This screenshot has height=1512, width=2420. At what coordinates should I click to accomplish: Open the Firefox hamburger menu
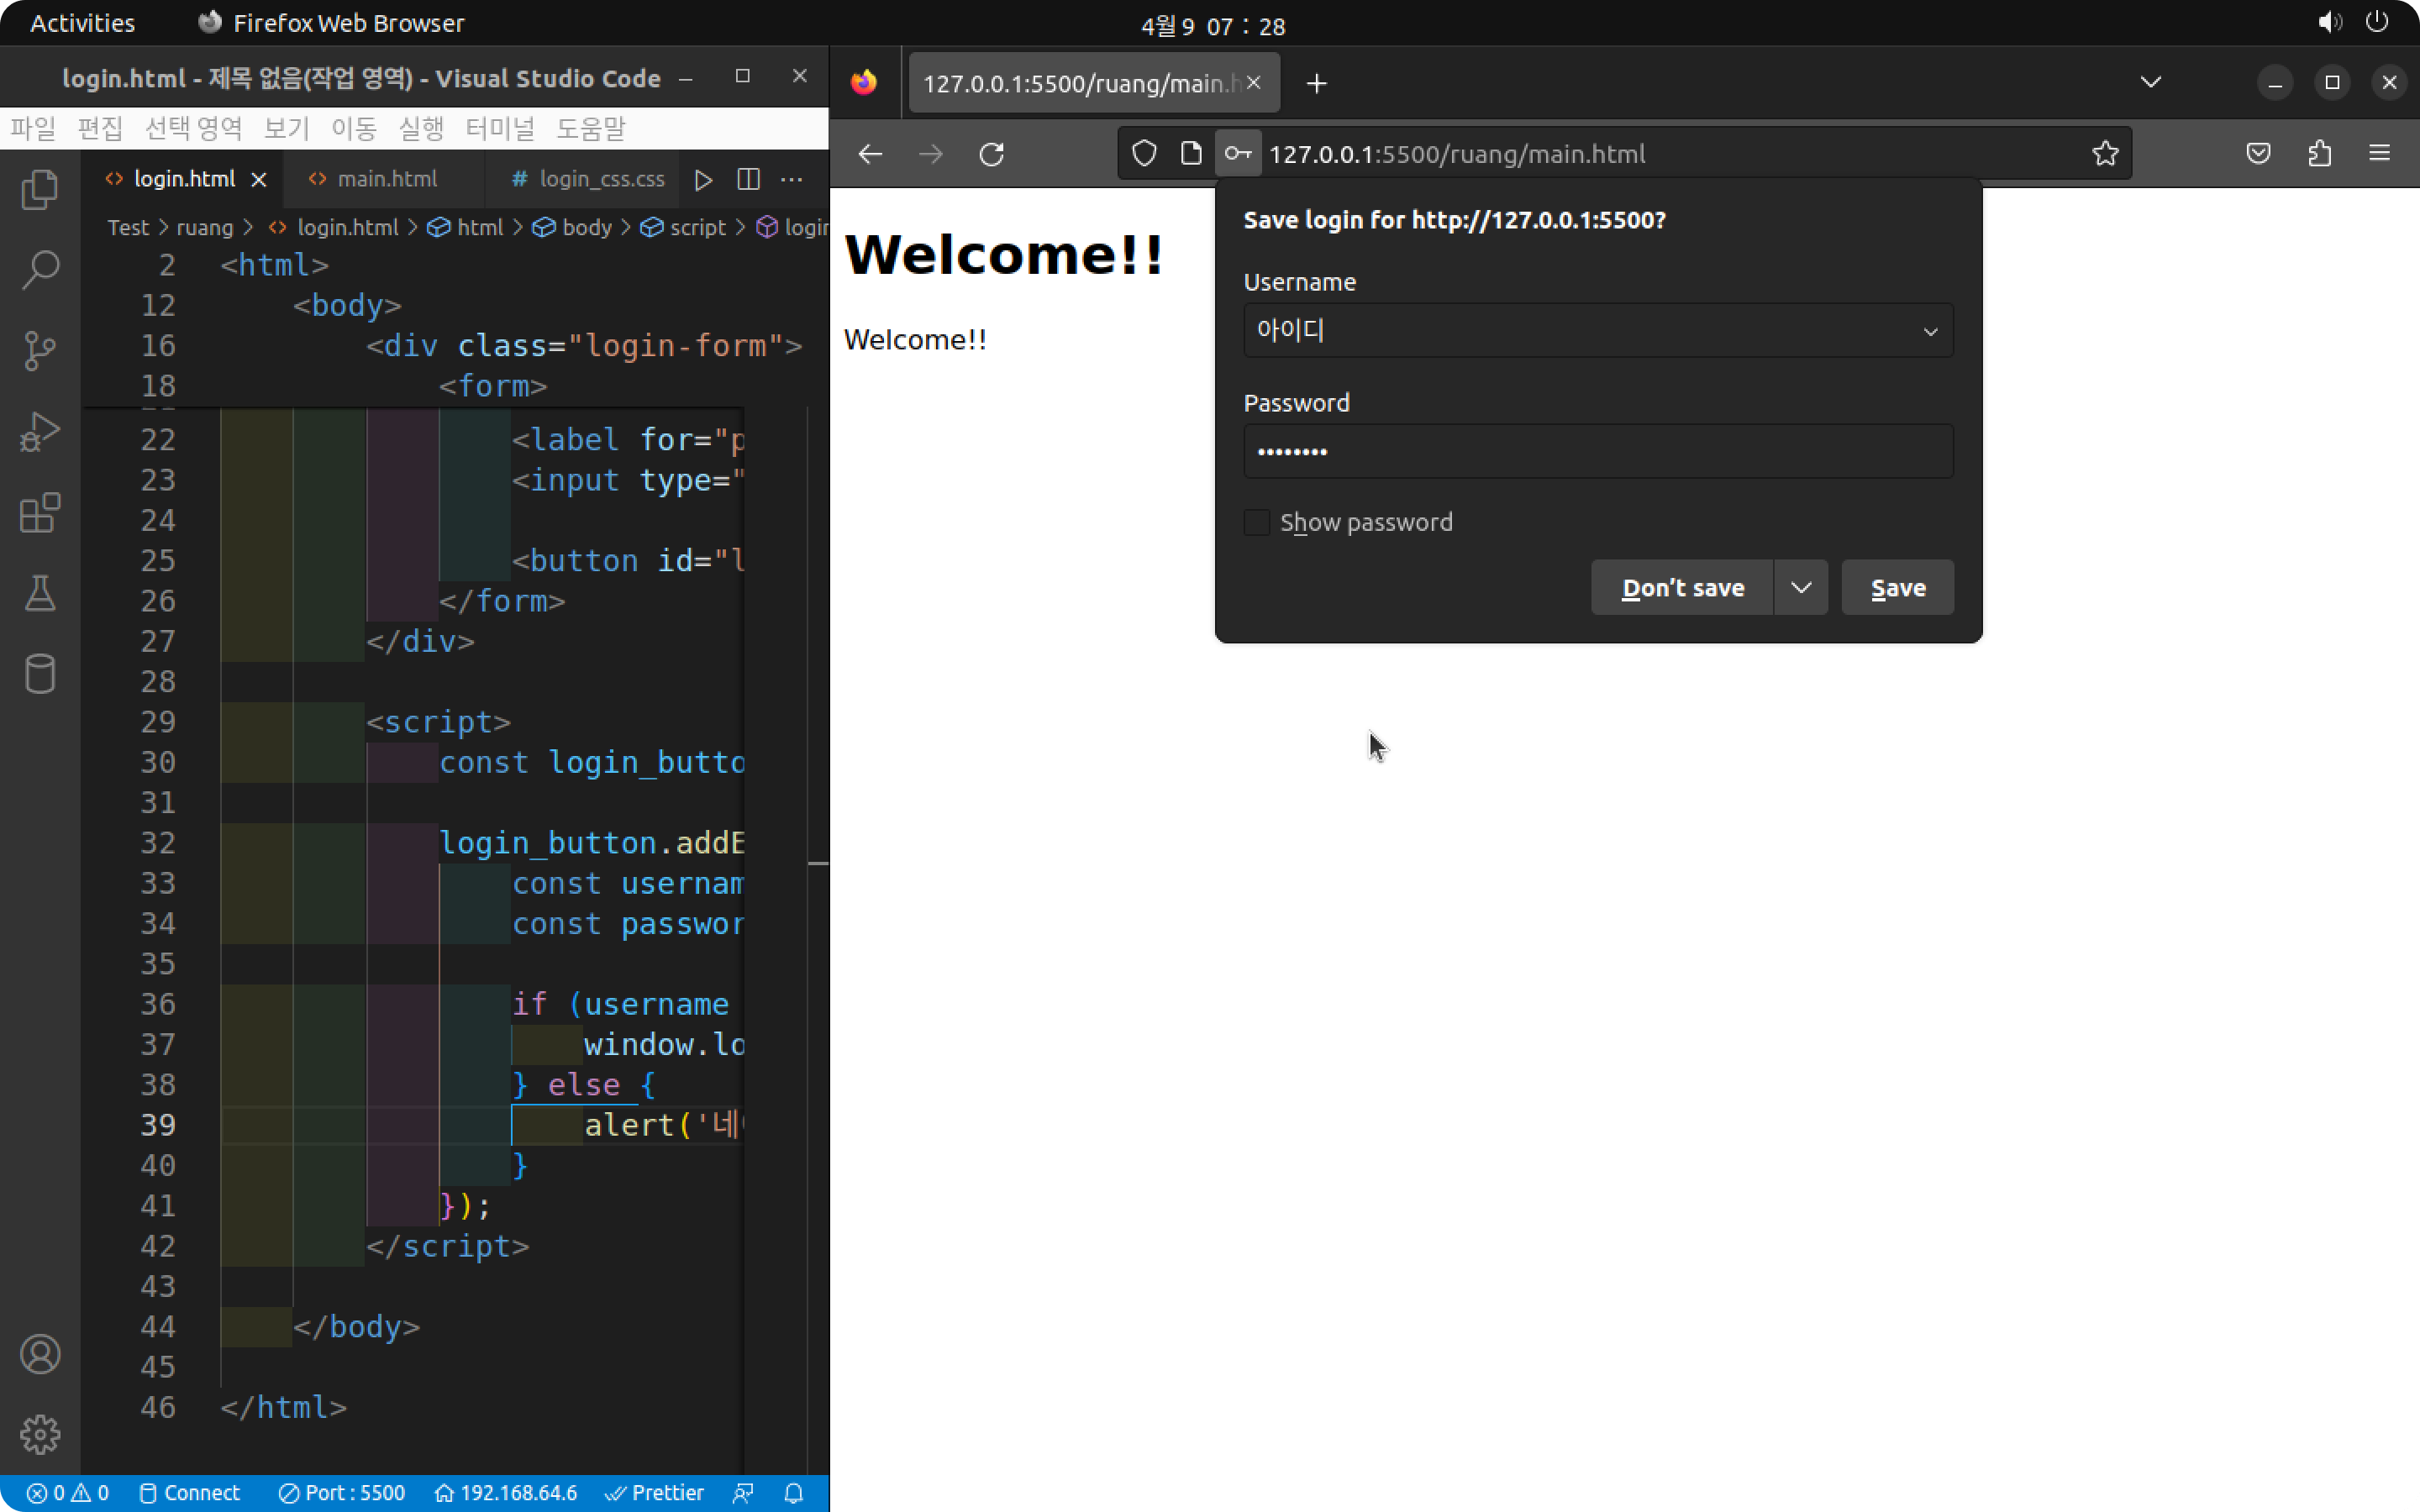tap(2379, 153)
